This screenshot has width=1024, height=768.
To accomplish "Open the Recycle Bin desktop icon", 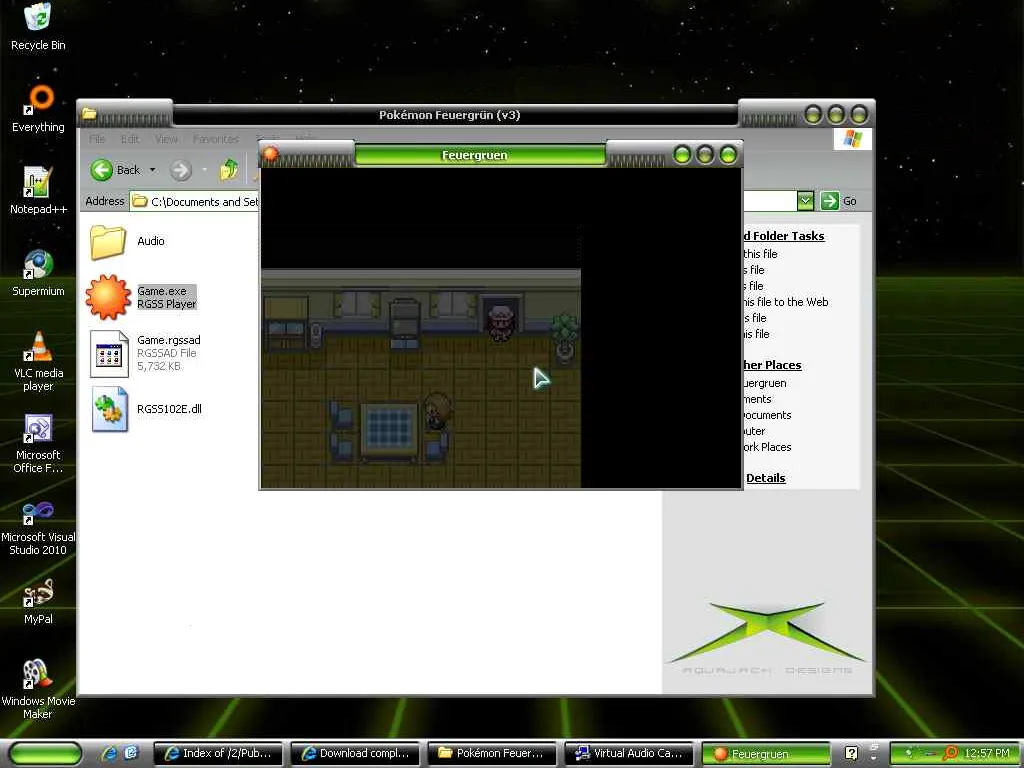I will tap(38, 17).
